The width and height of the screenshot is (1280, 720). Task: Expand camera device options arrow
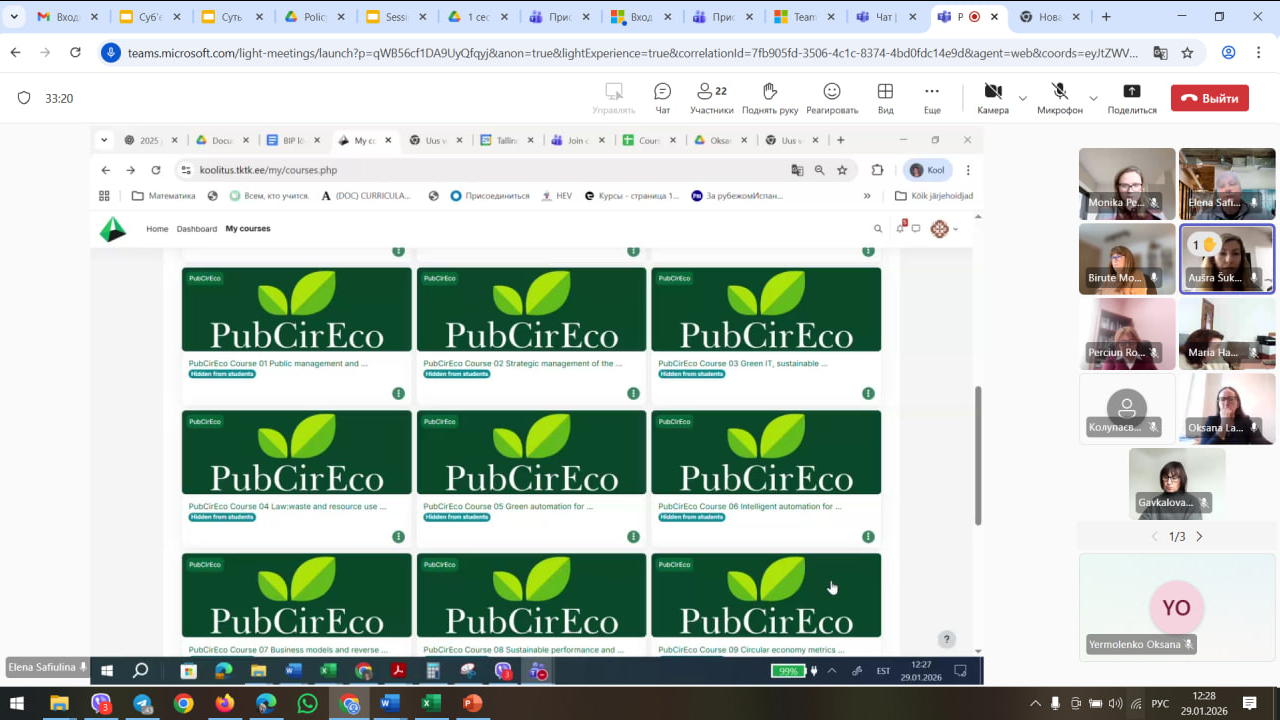click(1022, 98)
